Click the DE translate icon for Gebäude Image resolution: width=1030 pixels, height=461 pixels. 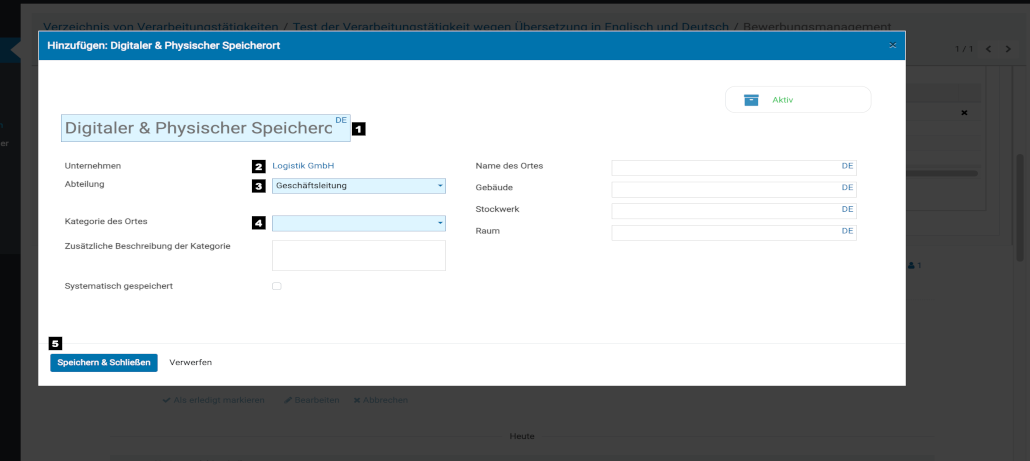point(847,188)
